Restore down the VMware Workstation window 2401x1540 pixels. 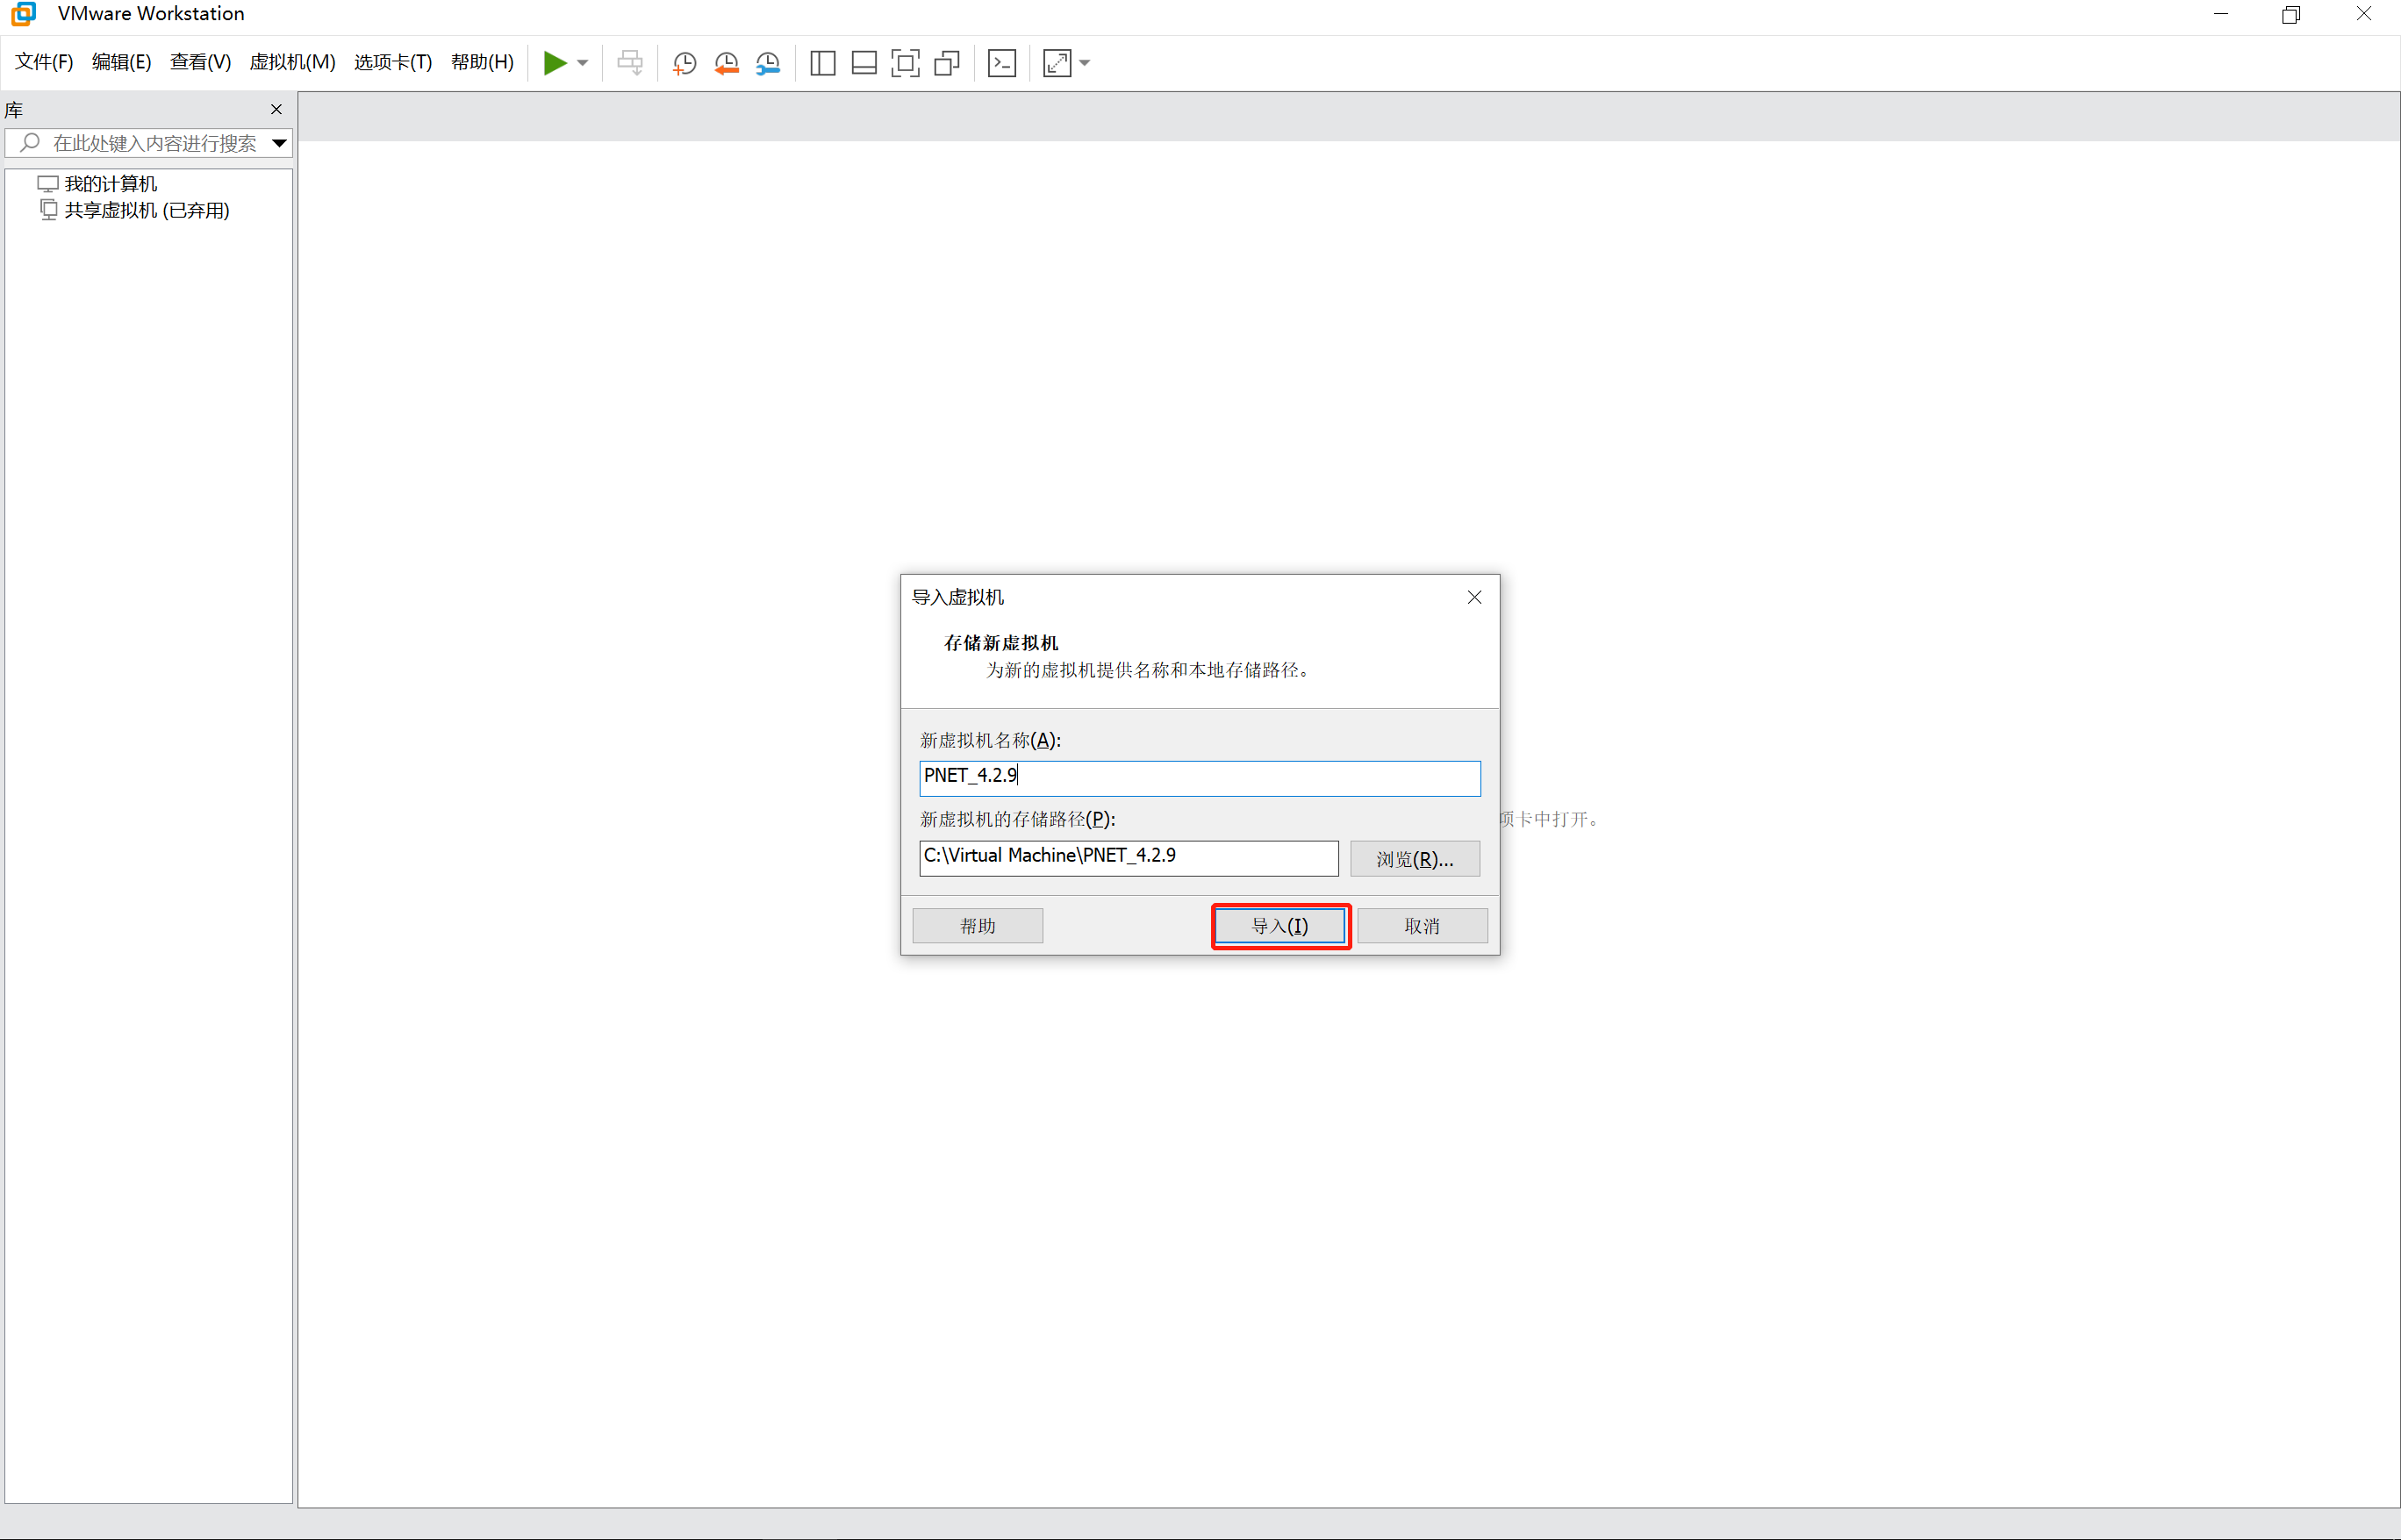pyautogui.click(x=2291, y=14)
